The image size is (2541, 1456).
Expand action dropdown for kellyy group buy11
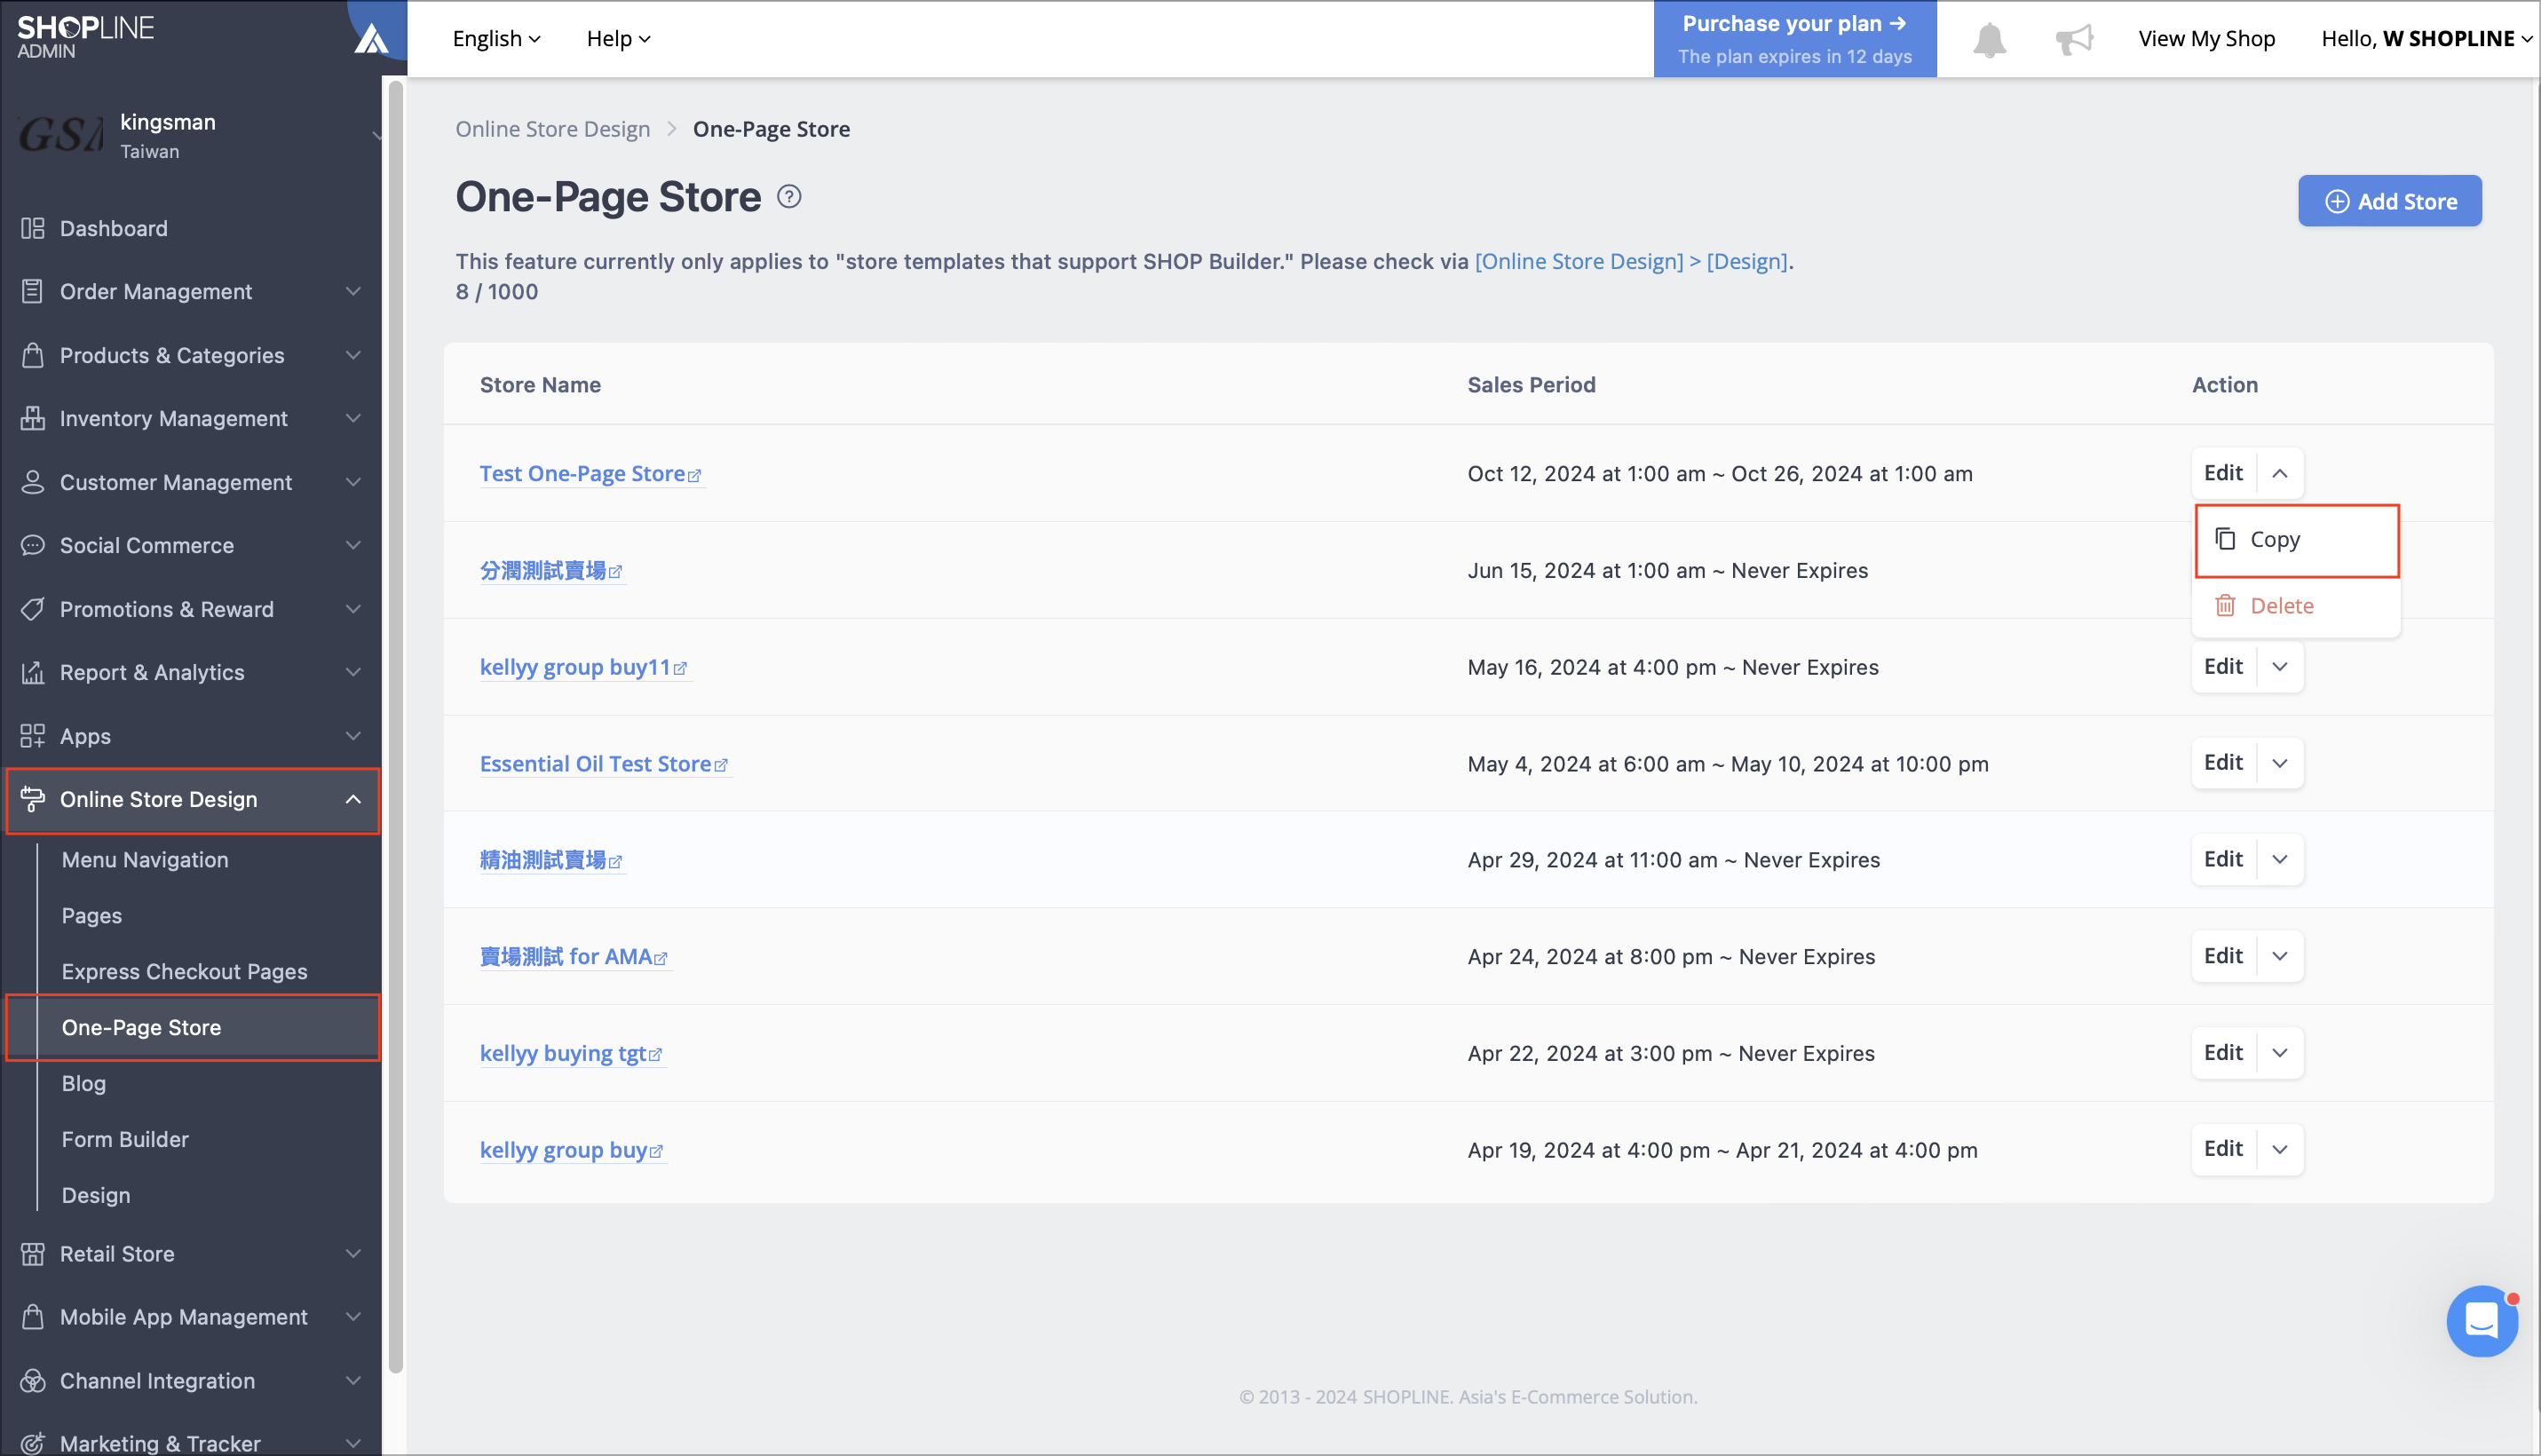tap(2279, 666)
